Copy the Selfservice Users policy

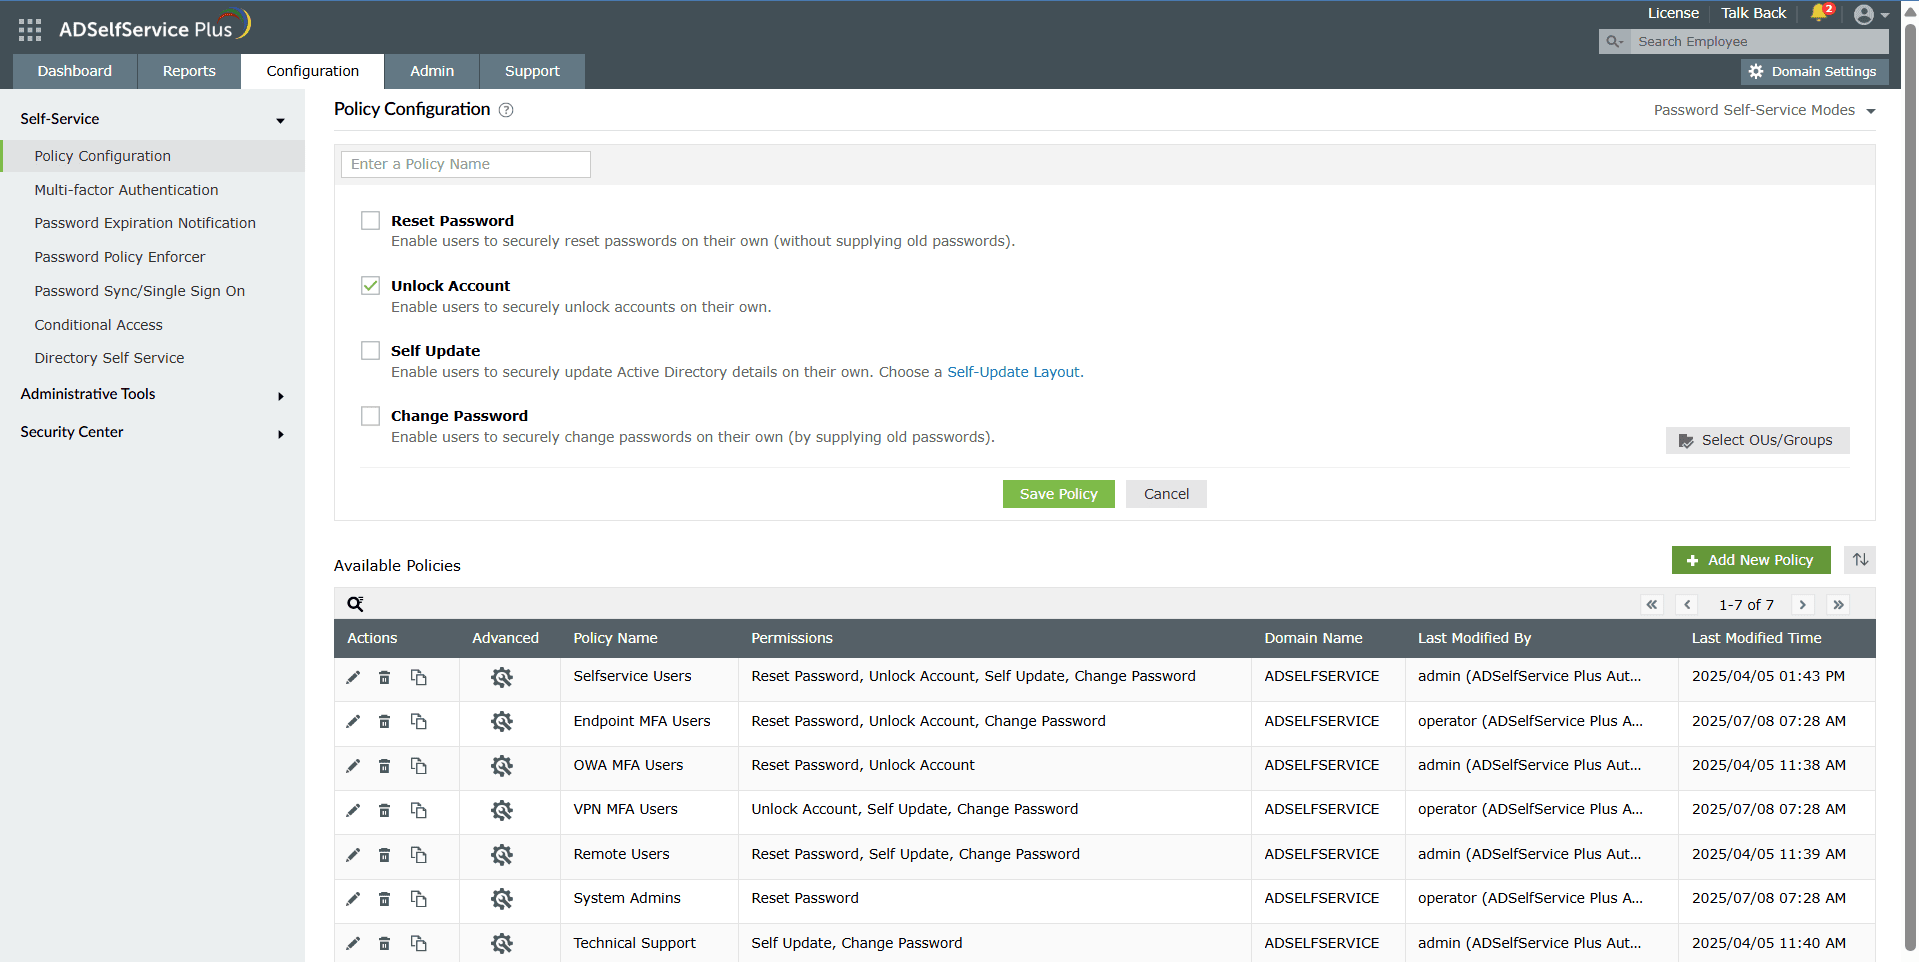click(x=419, y=677)
